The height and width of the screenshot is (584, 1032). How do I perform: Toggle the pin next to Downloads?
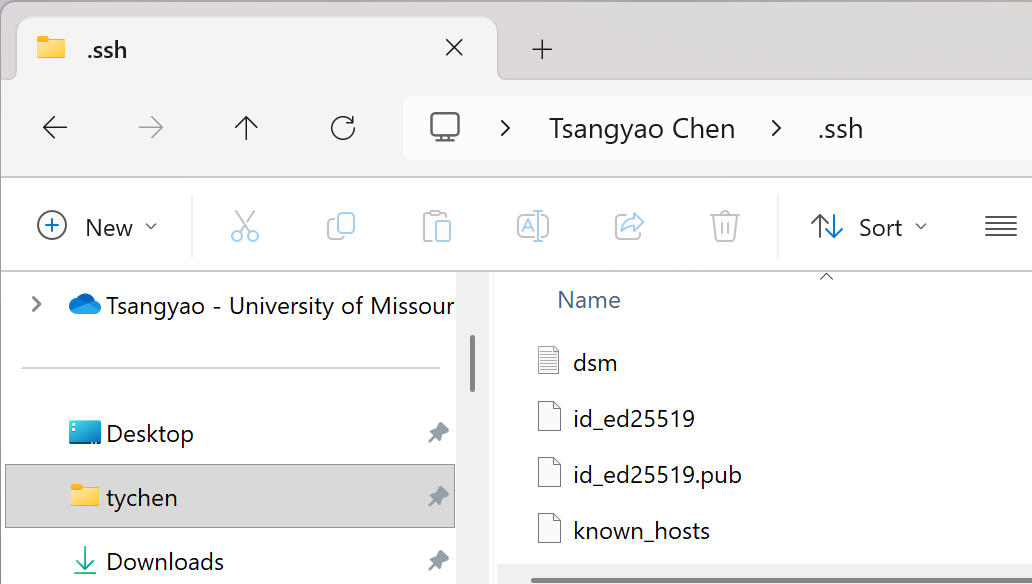[438, 561]
